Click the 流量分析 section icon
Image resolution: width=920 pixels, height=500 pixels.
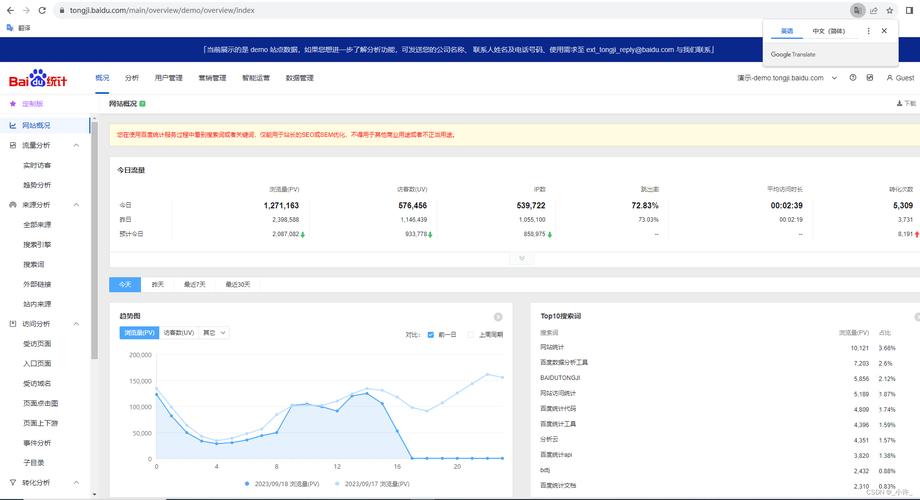point(13,146)
